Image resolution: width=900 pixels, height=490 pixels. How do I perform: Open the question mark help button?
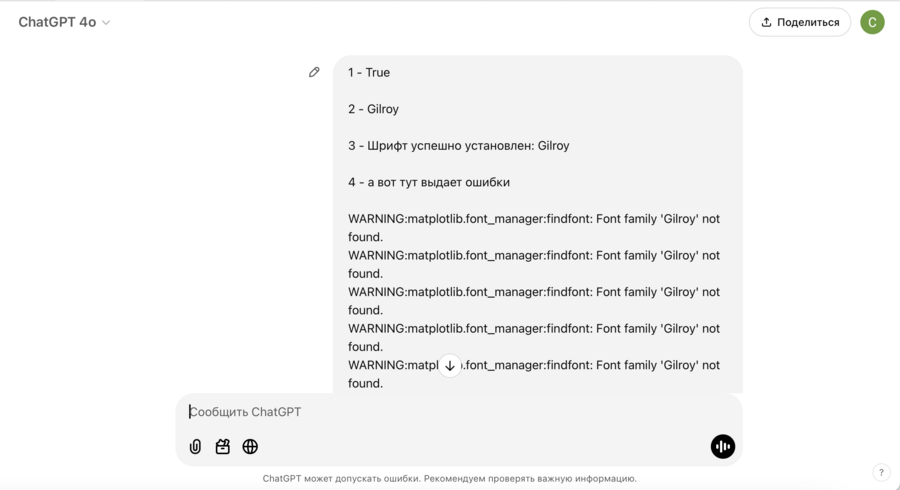881,473
